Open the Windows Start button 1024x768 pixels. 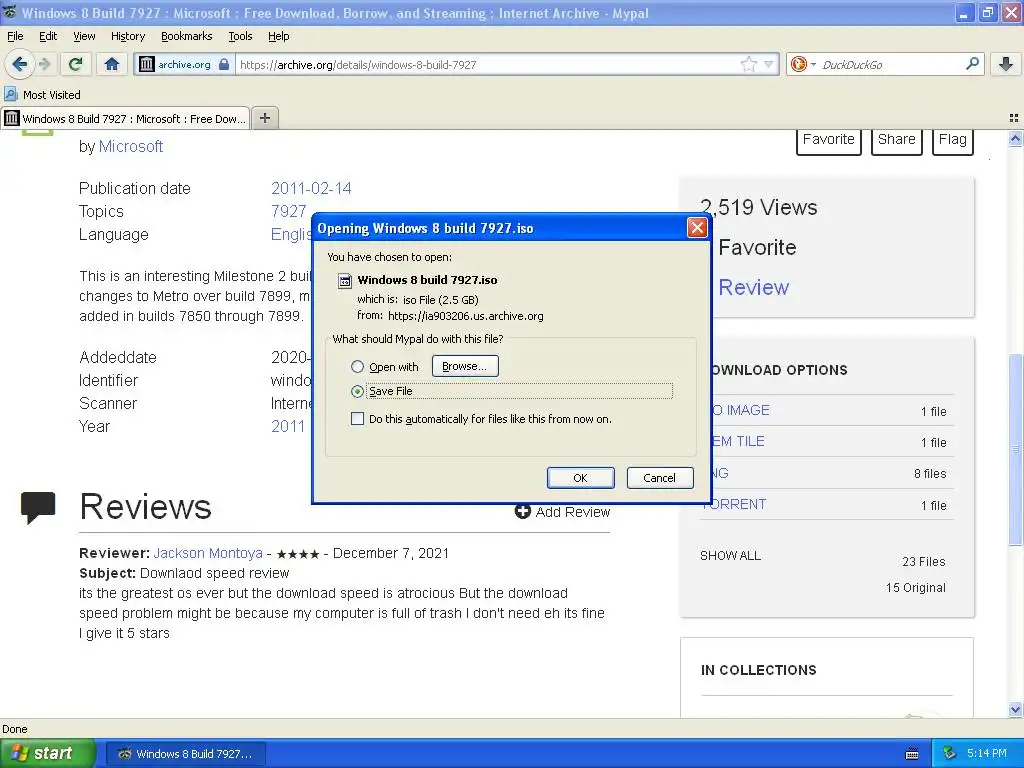48,753
